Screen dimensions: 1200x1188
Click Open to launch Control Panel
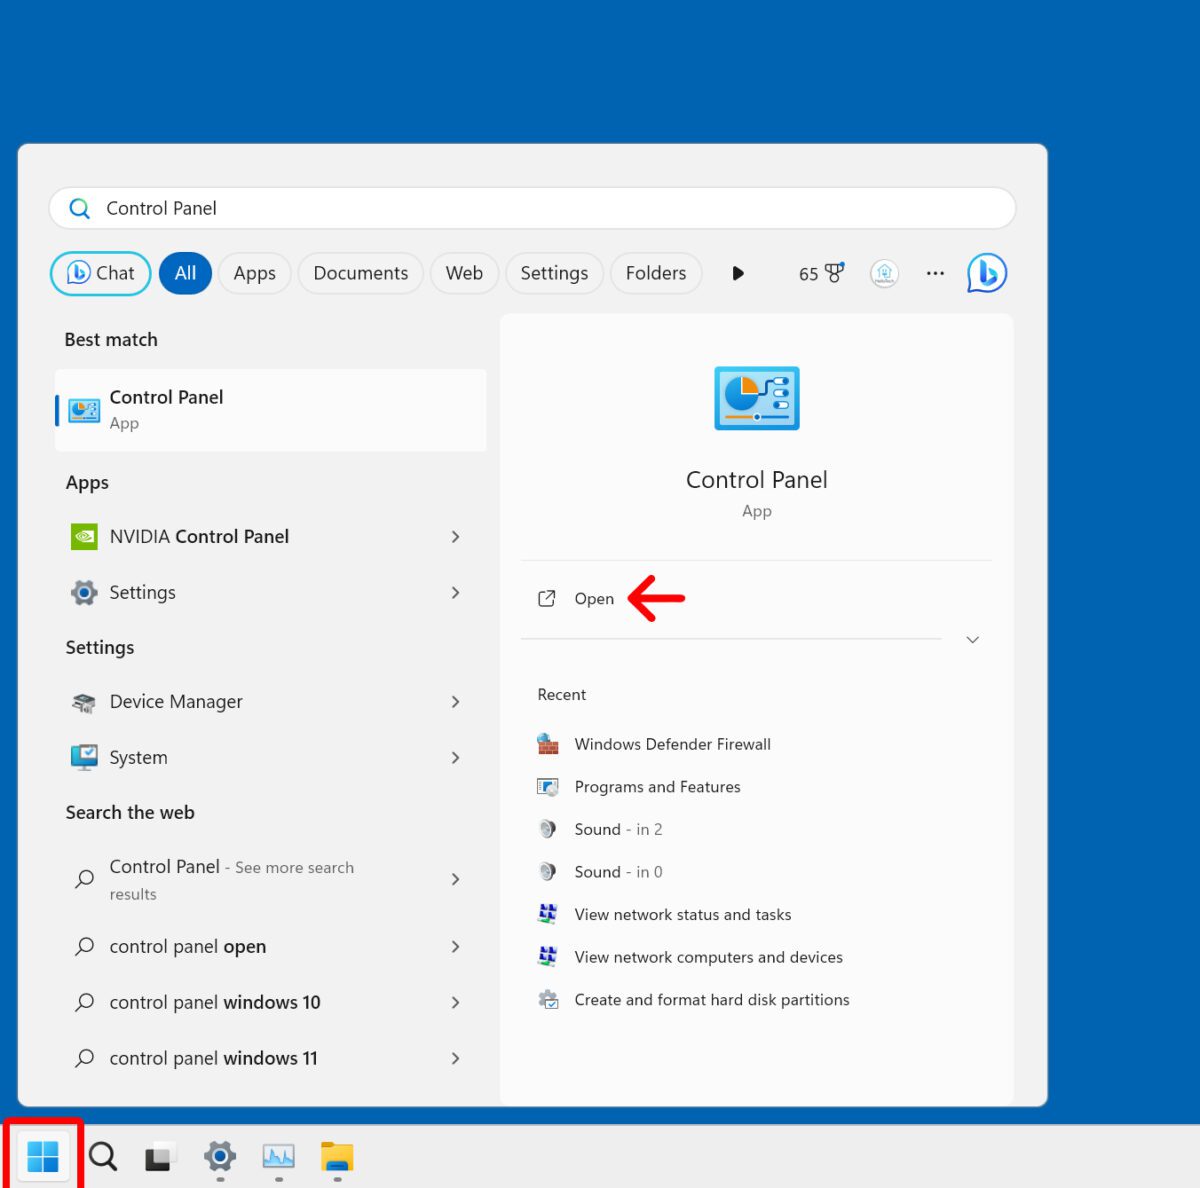tap(594, 599)
